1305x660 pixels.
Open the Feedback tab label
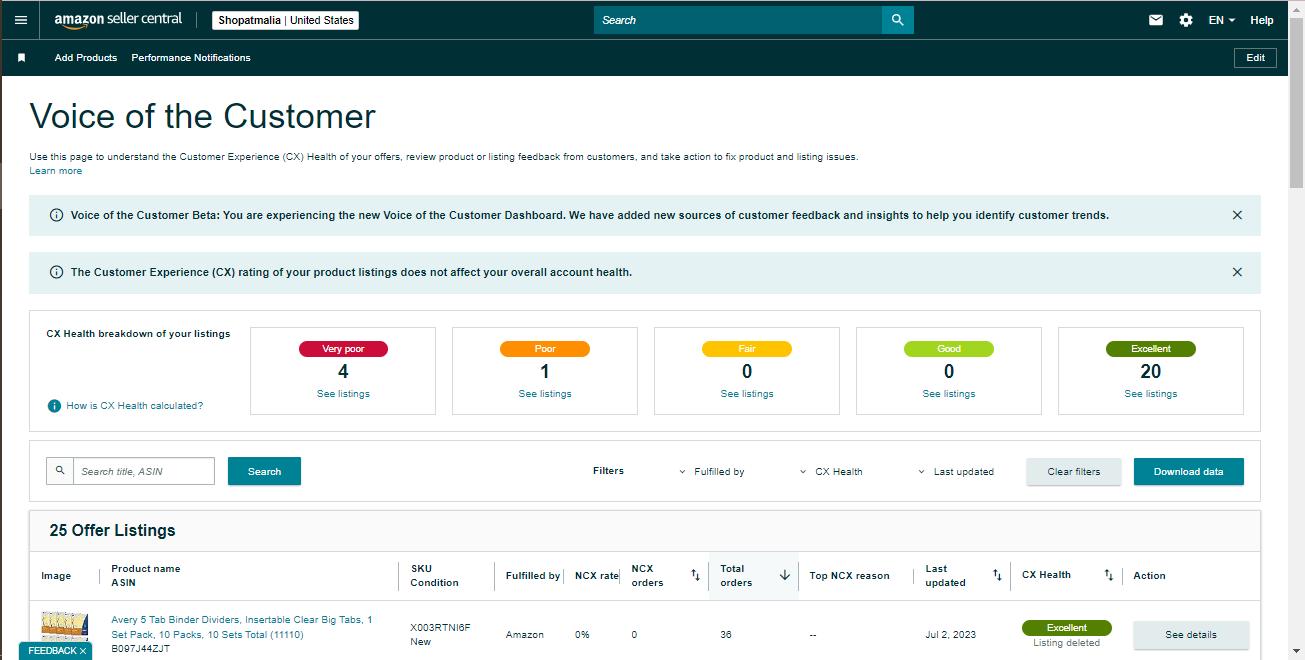pos(52,651)
